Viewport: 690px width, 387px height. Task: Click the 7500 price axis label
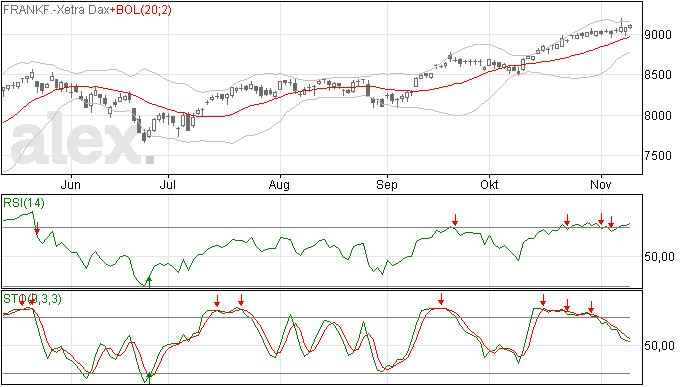pyautogui.click(x=658, y=155)
